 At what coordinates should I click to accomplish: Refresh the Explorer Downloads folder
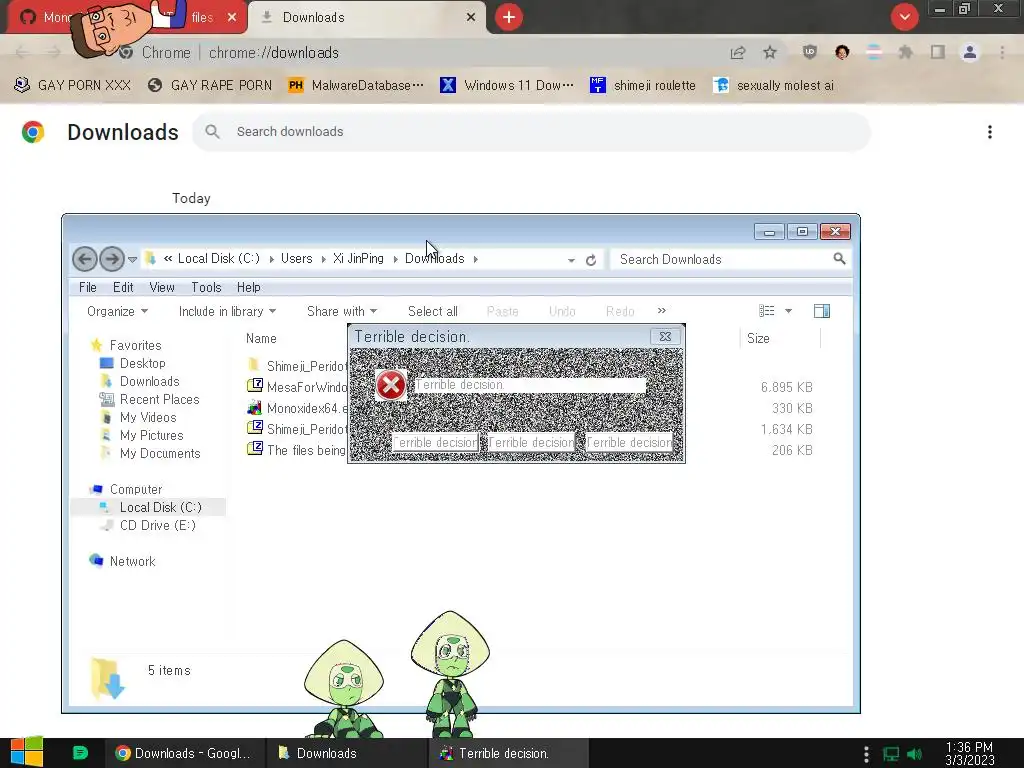coord(591,260)
